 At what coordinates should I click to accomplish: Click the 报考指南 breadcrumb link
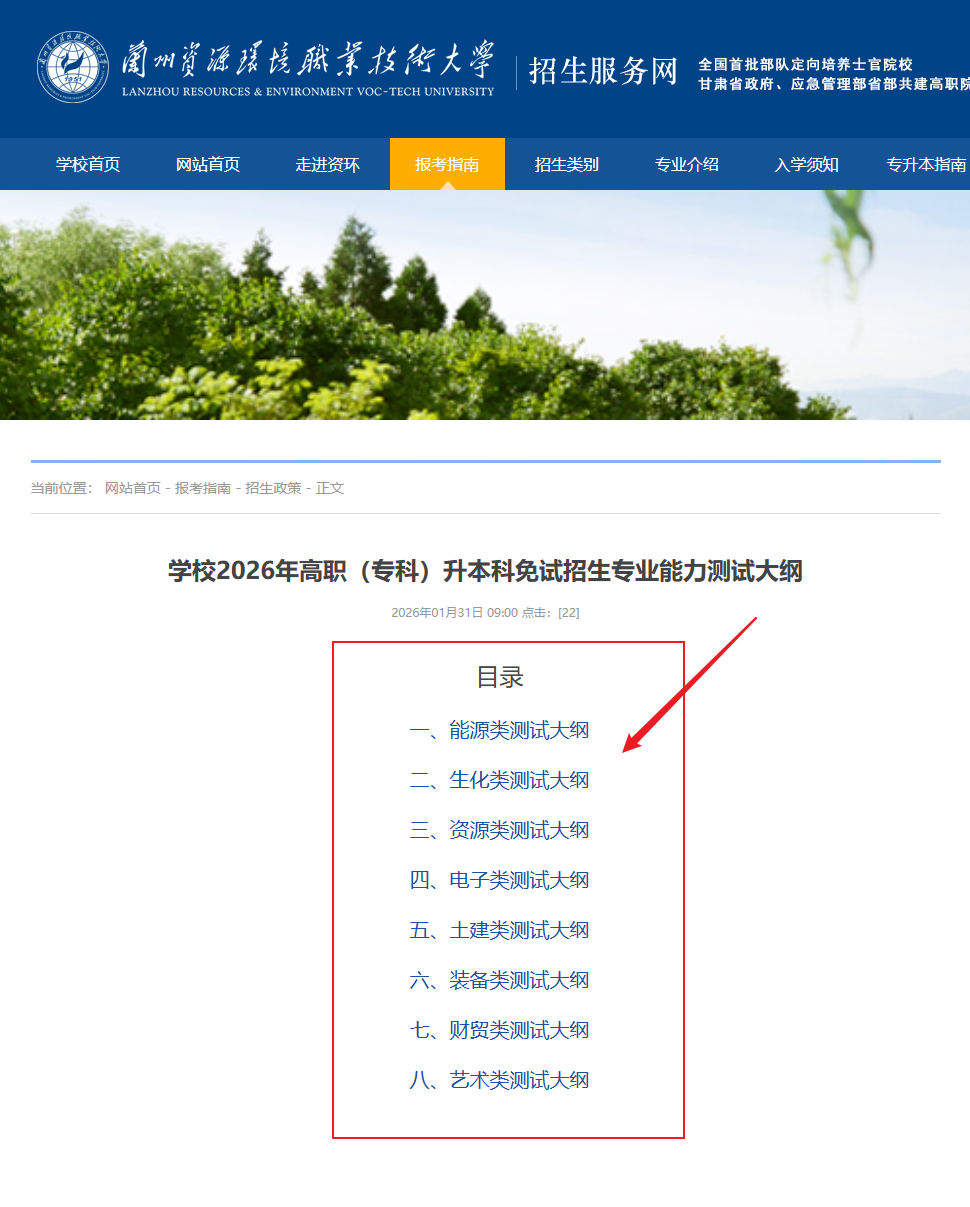[x=203, y=488]
